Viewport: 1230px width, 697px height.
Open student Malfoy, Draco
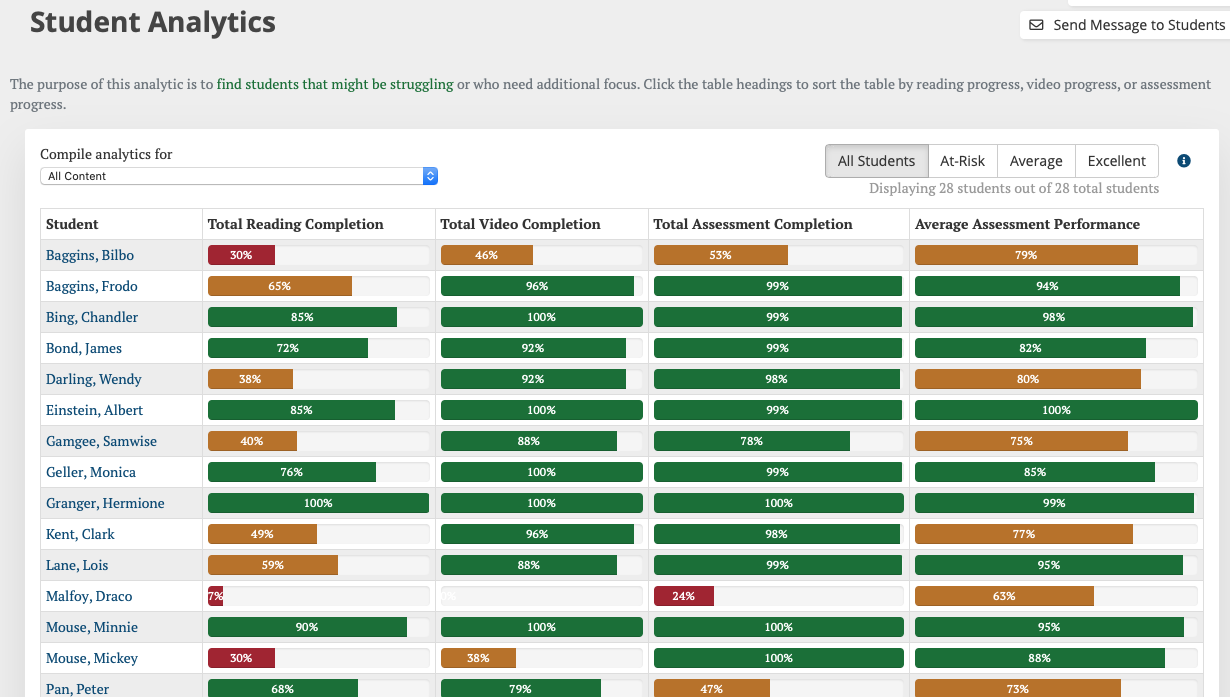[89, 596]
